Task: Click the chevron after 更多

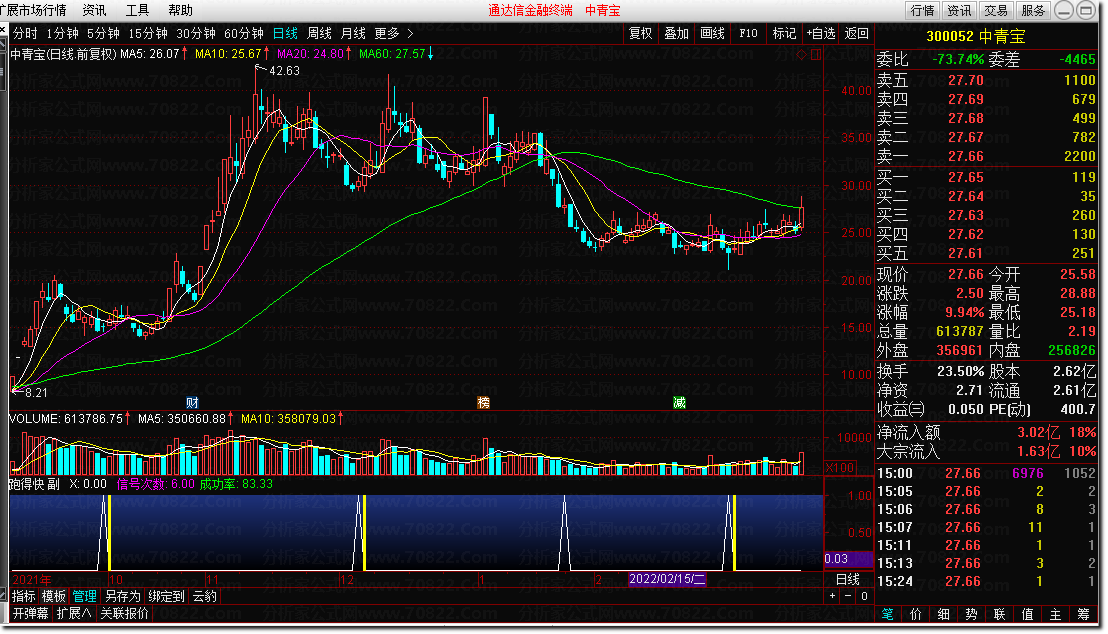Action: (x=411, y=33)
